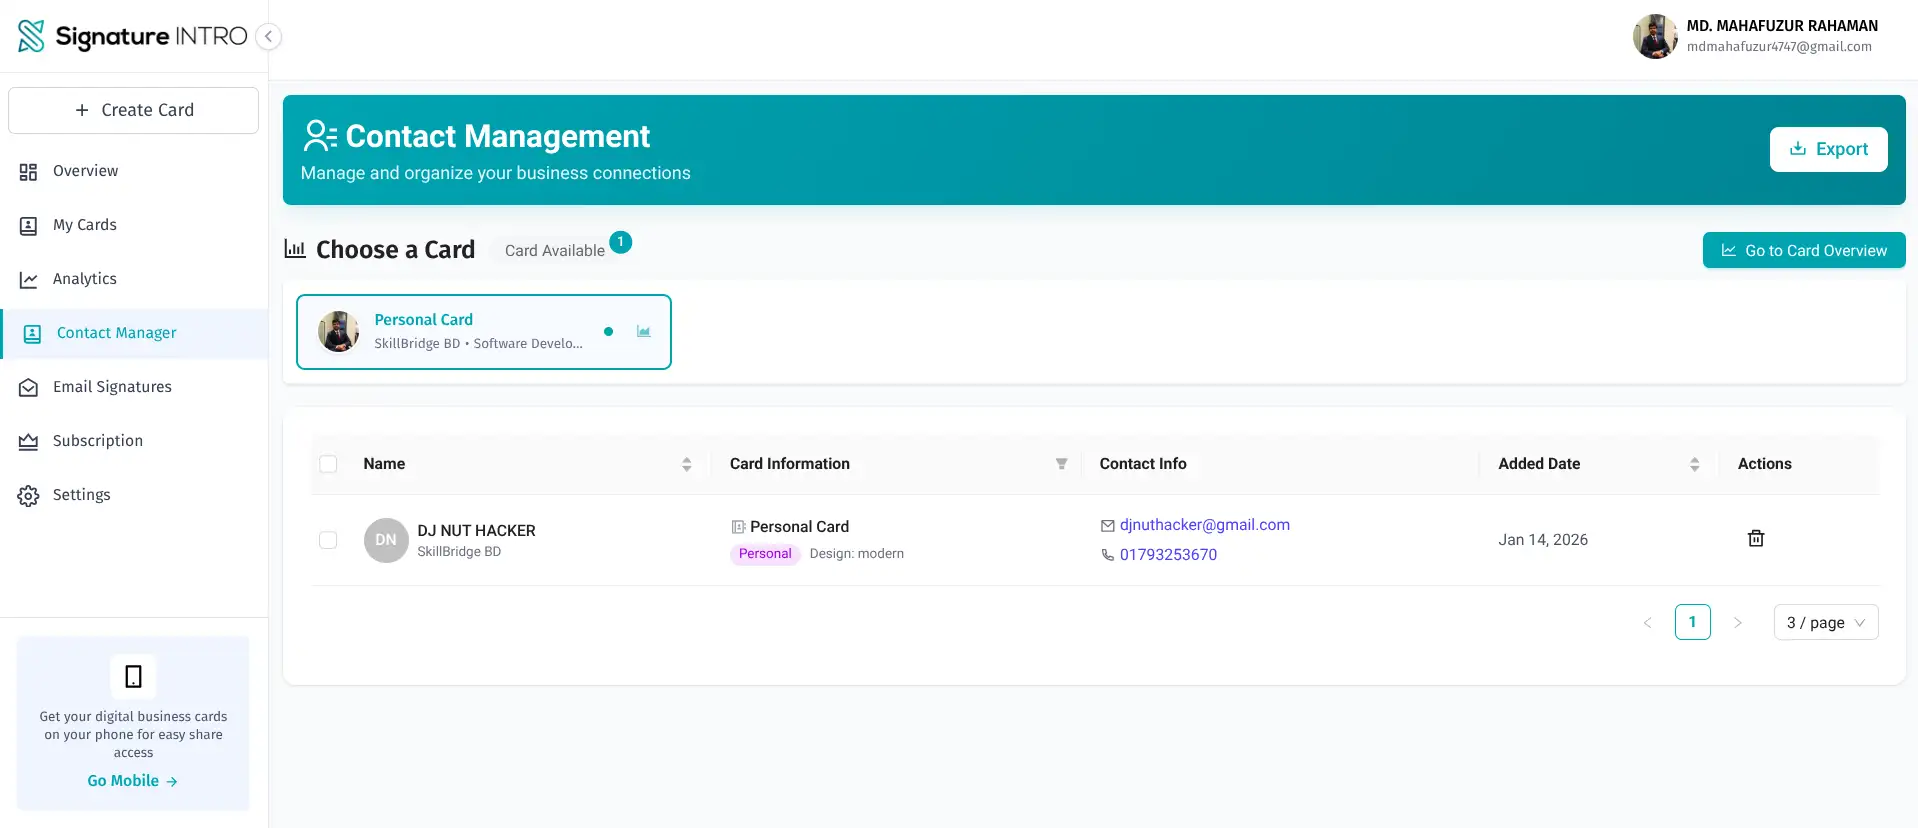Screen dimensions: 1918x828
Task: Click the DN contact avatar
Action: click(x=385, y=540)
